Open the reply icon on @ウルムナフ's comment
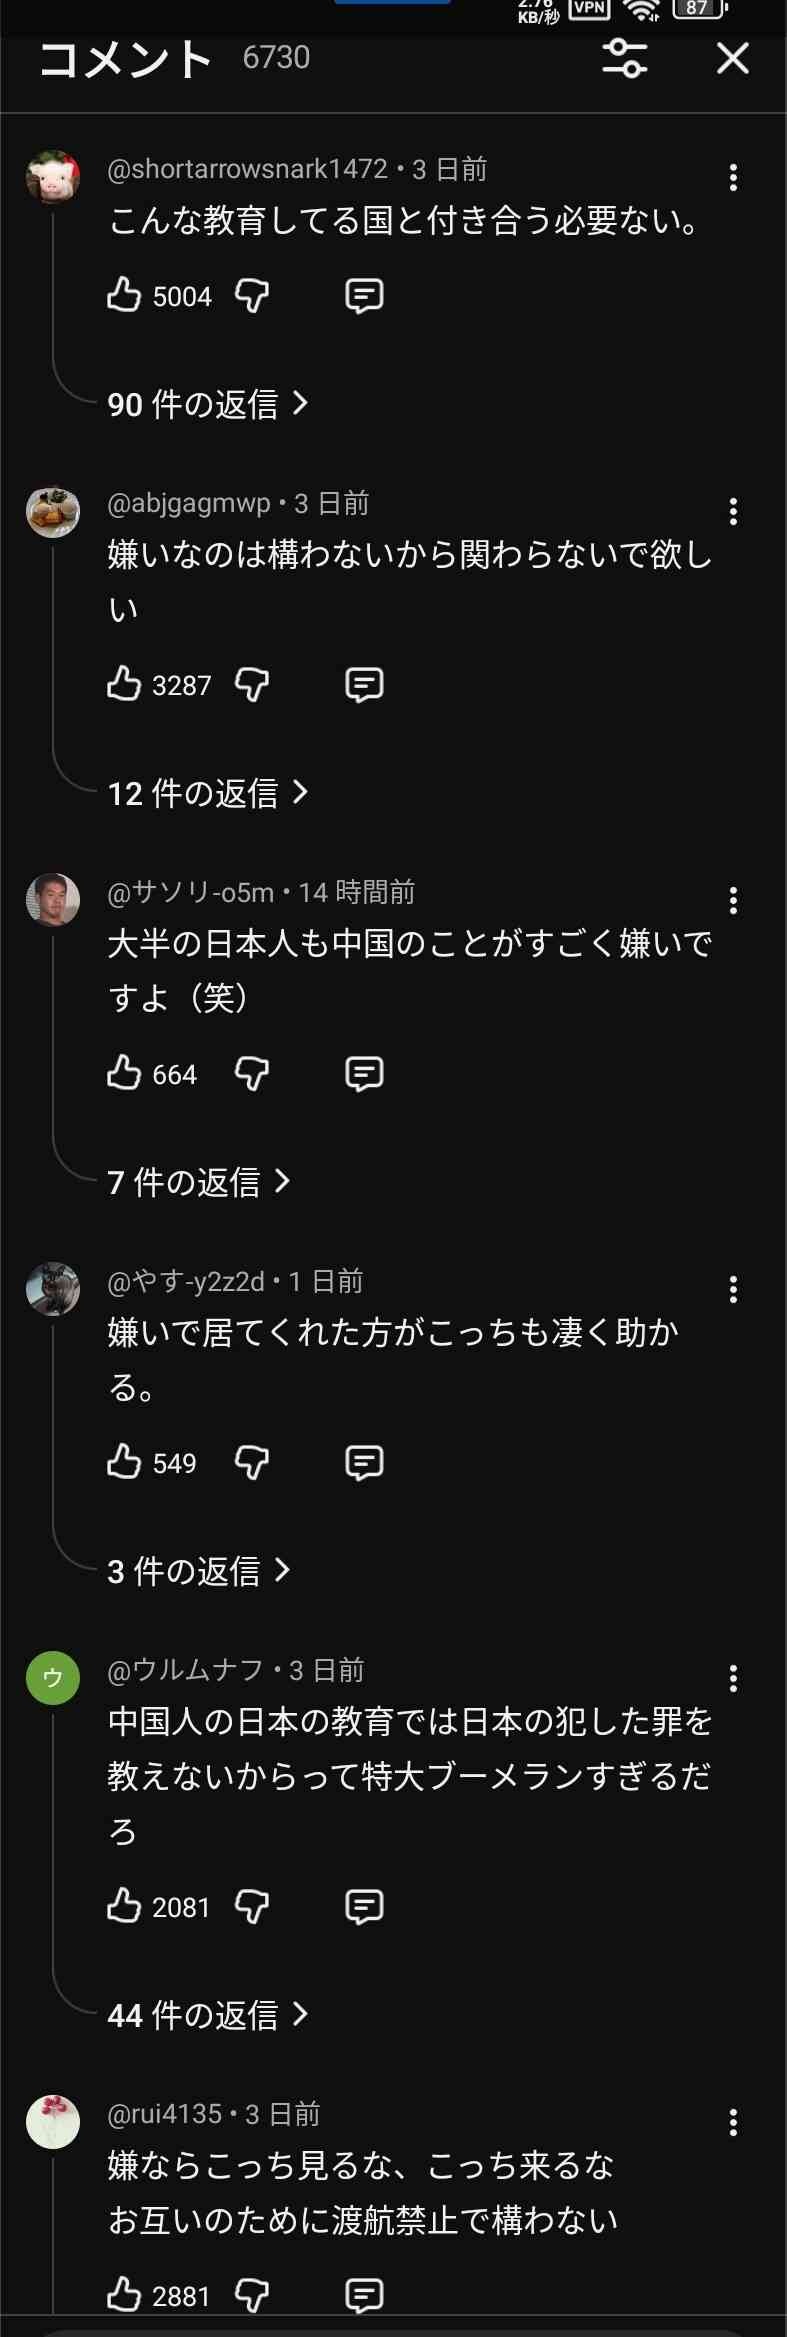The image size is (787, 2337). point(364,1906)
